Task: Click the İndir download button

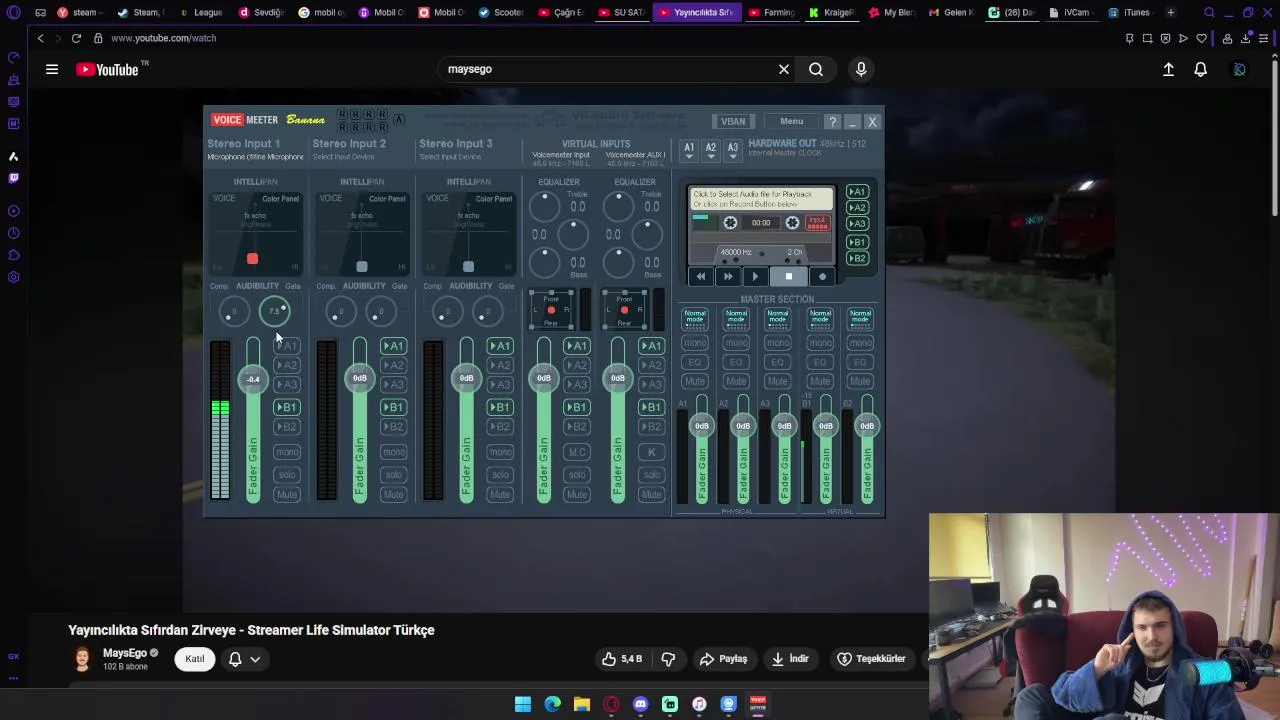Action: [x=790, y=659]
